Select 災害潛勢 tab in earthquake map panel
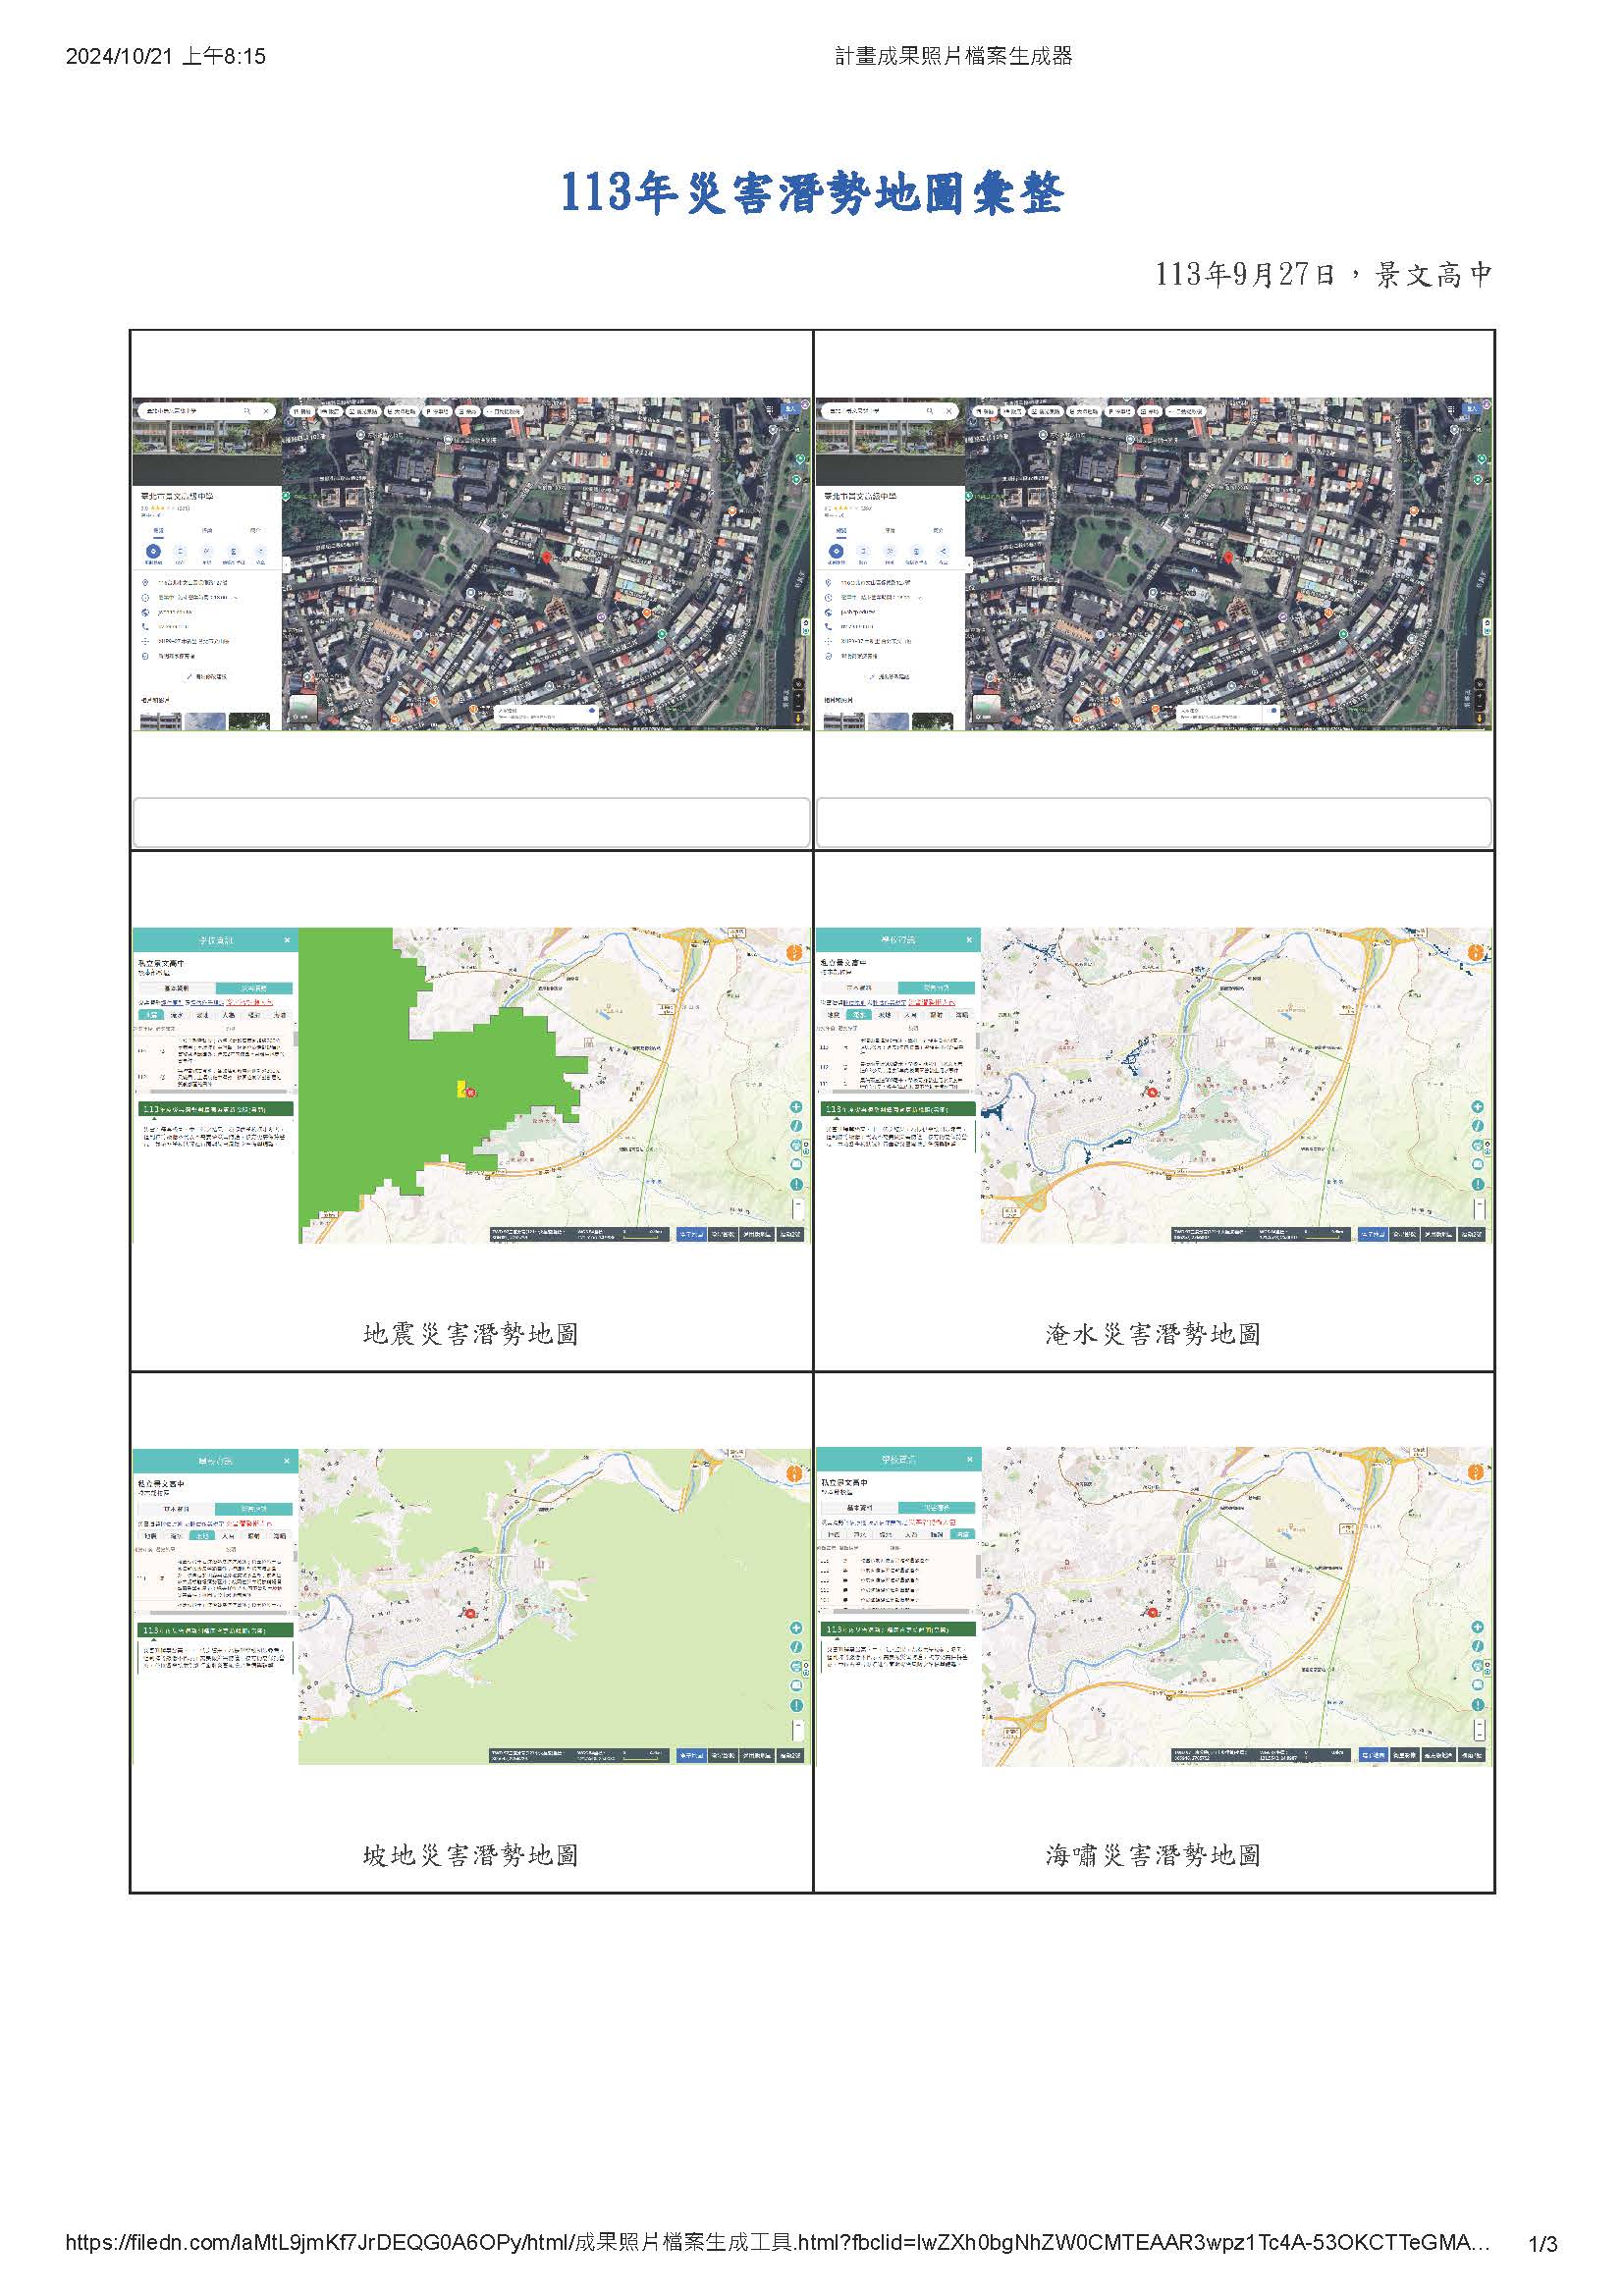 coord(255,988)
